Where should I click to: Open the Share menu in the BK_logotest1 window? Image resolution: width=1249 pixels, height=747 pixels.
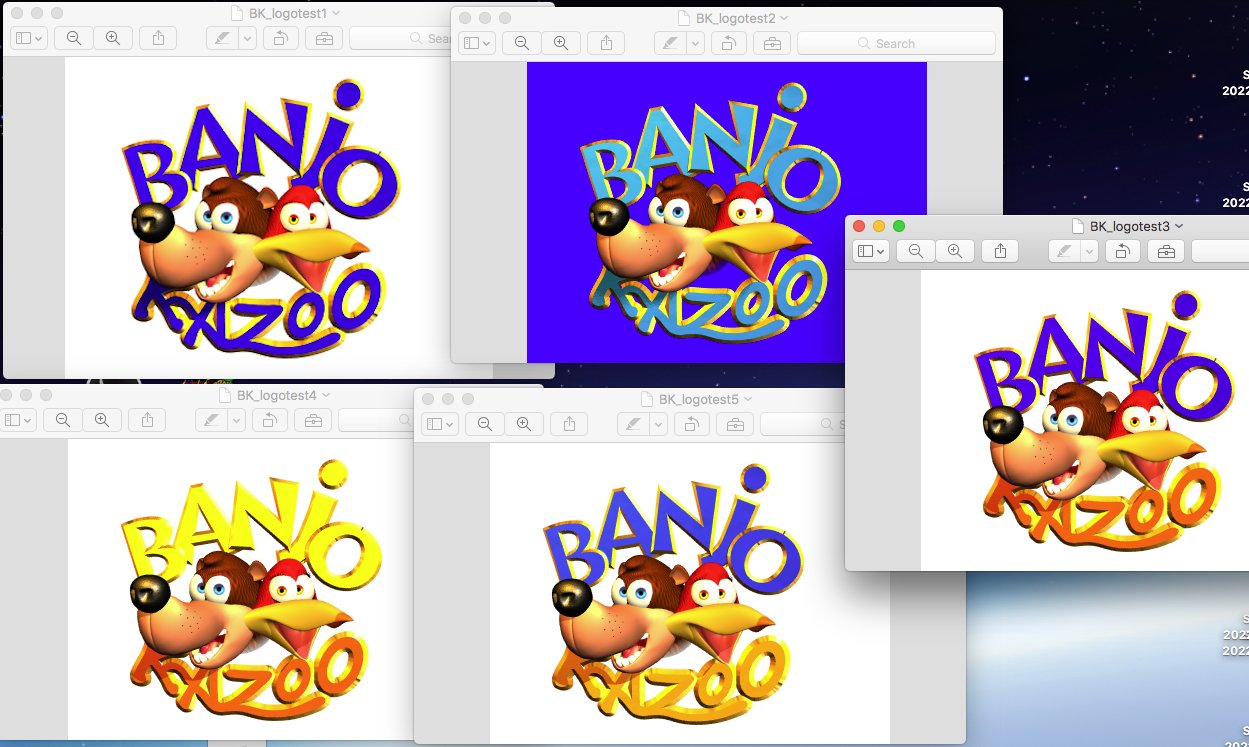pyautogui.click(x=158, y=38)
